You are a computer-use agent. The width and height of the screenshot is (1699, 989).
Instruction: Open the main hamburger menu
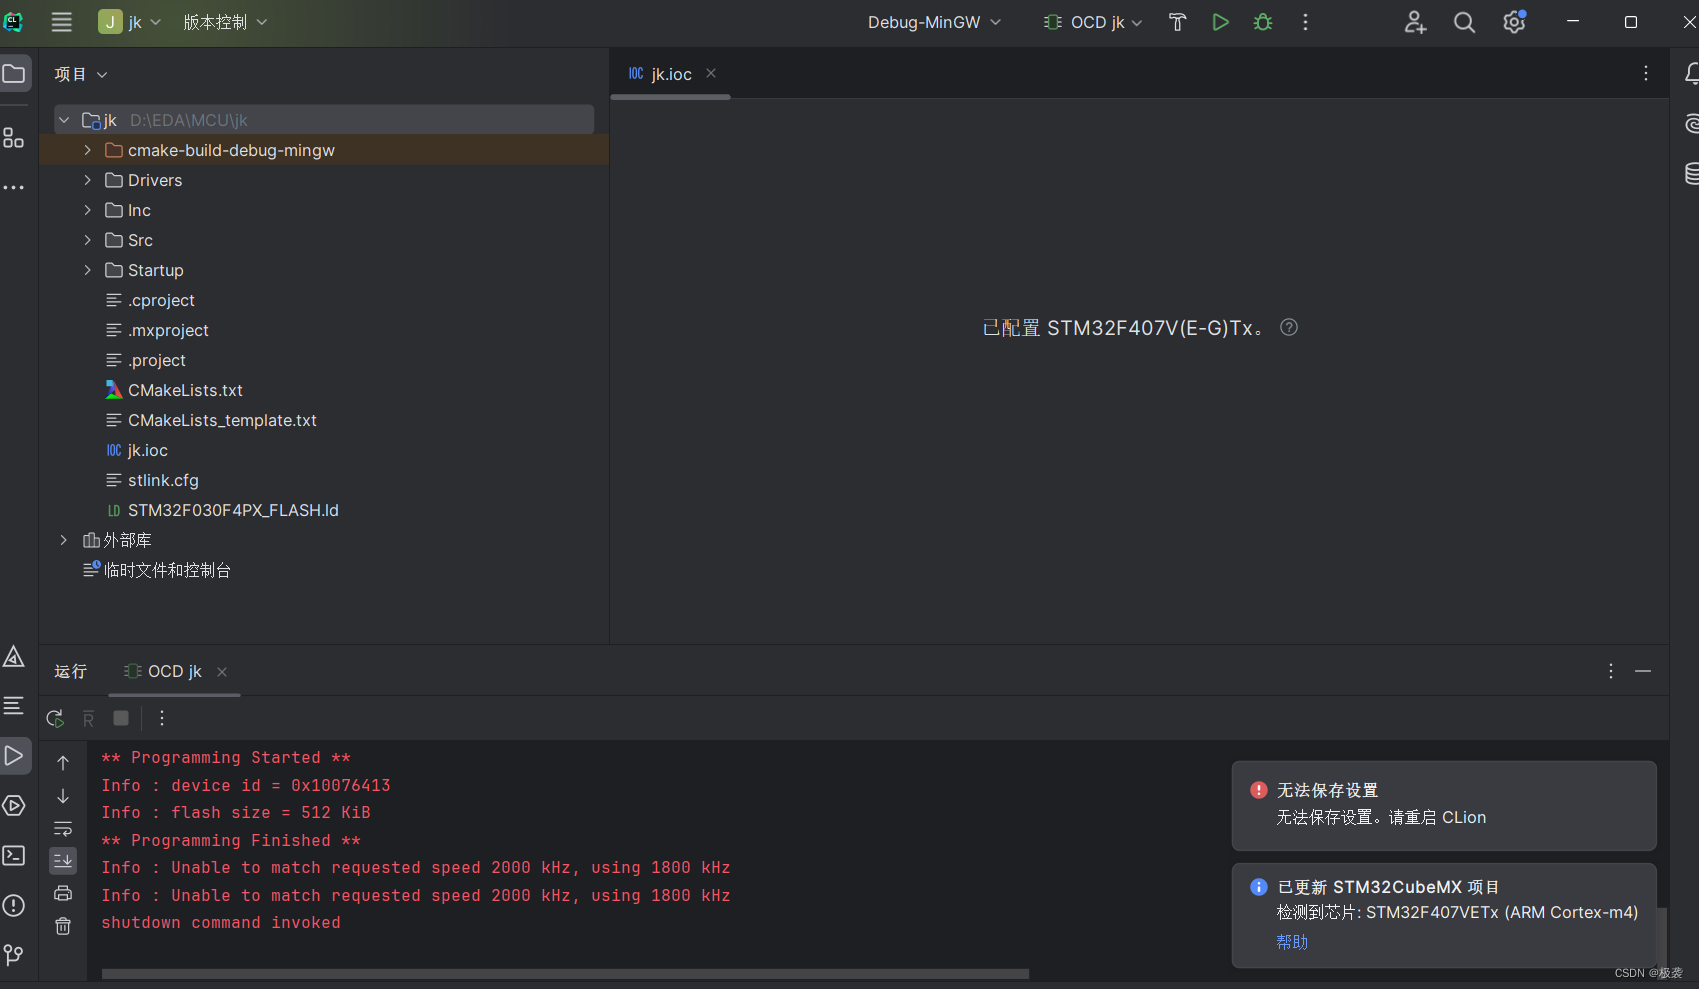pos(61,22)
